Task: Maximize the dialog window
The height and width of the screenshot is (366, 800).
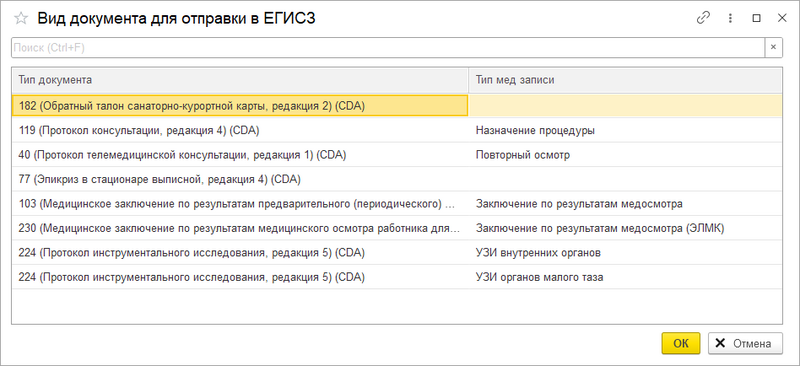Action: coord(757,18)
